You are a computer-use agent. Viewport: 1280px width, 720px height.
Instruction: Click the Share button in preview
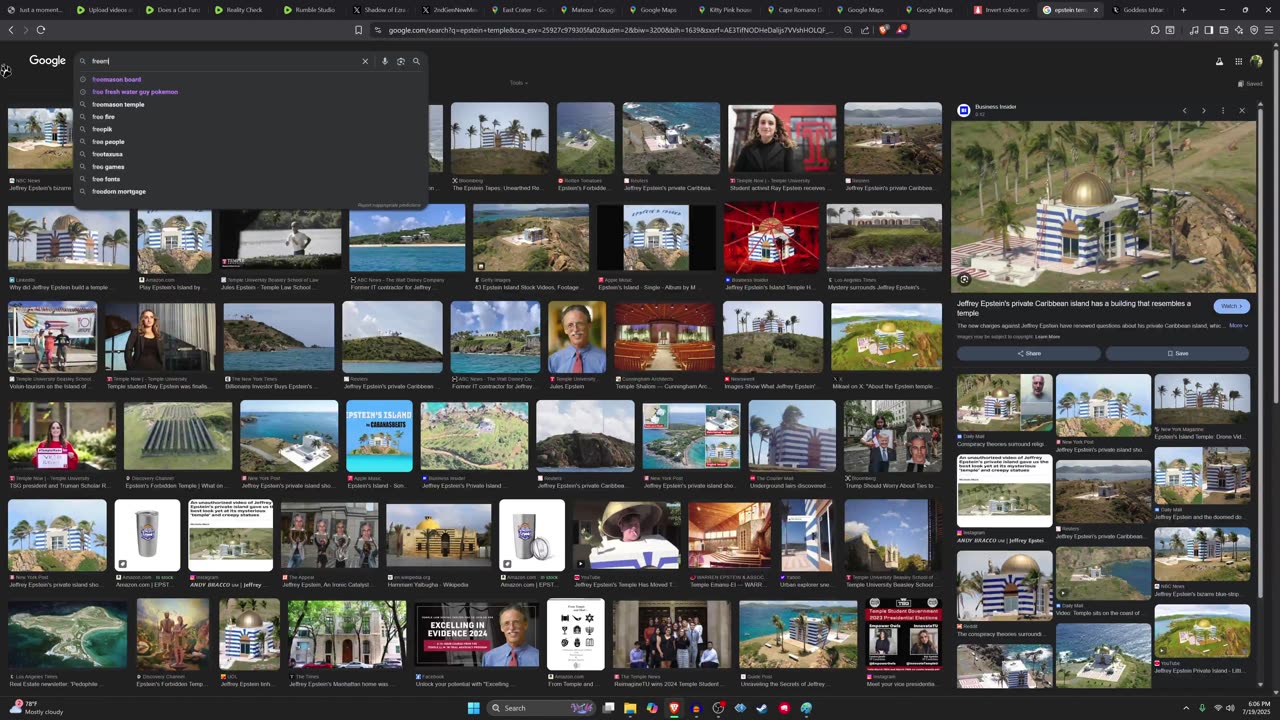click(1028, 353)
